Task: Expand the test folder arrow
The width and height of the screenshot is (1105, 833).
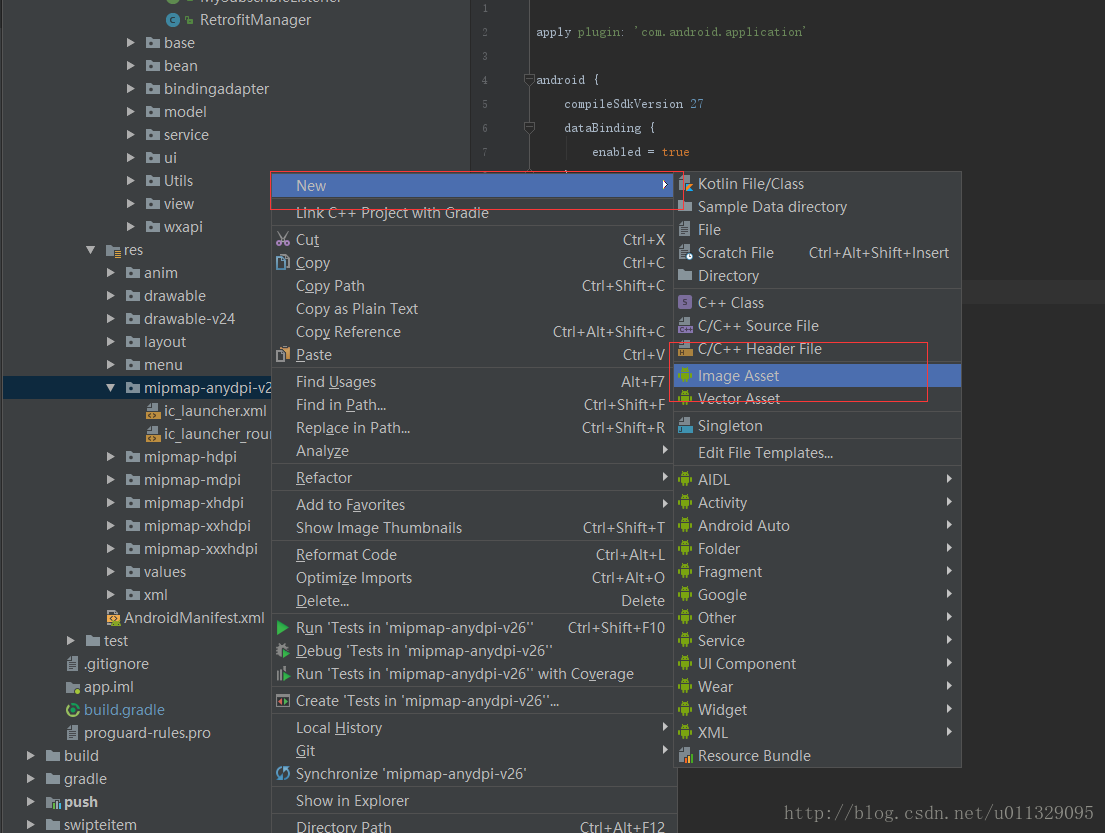Action: (x=70, y=641)
